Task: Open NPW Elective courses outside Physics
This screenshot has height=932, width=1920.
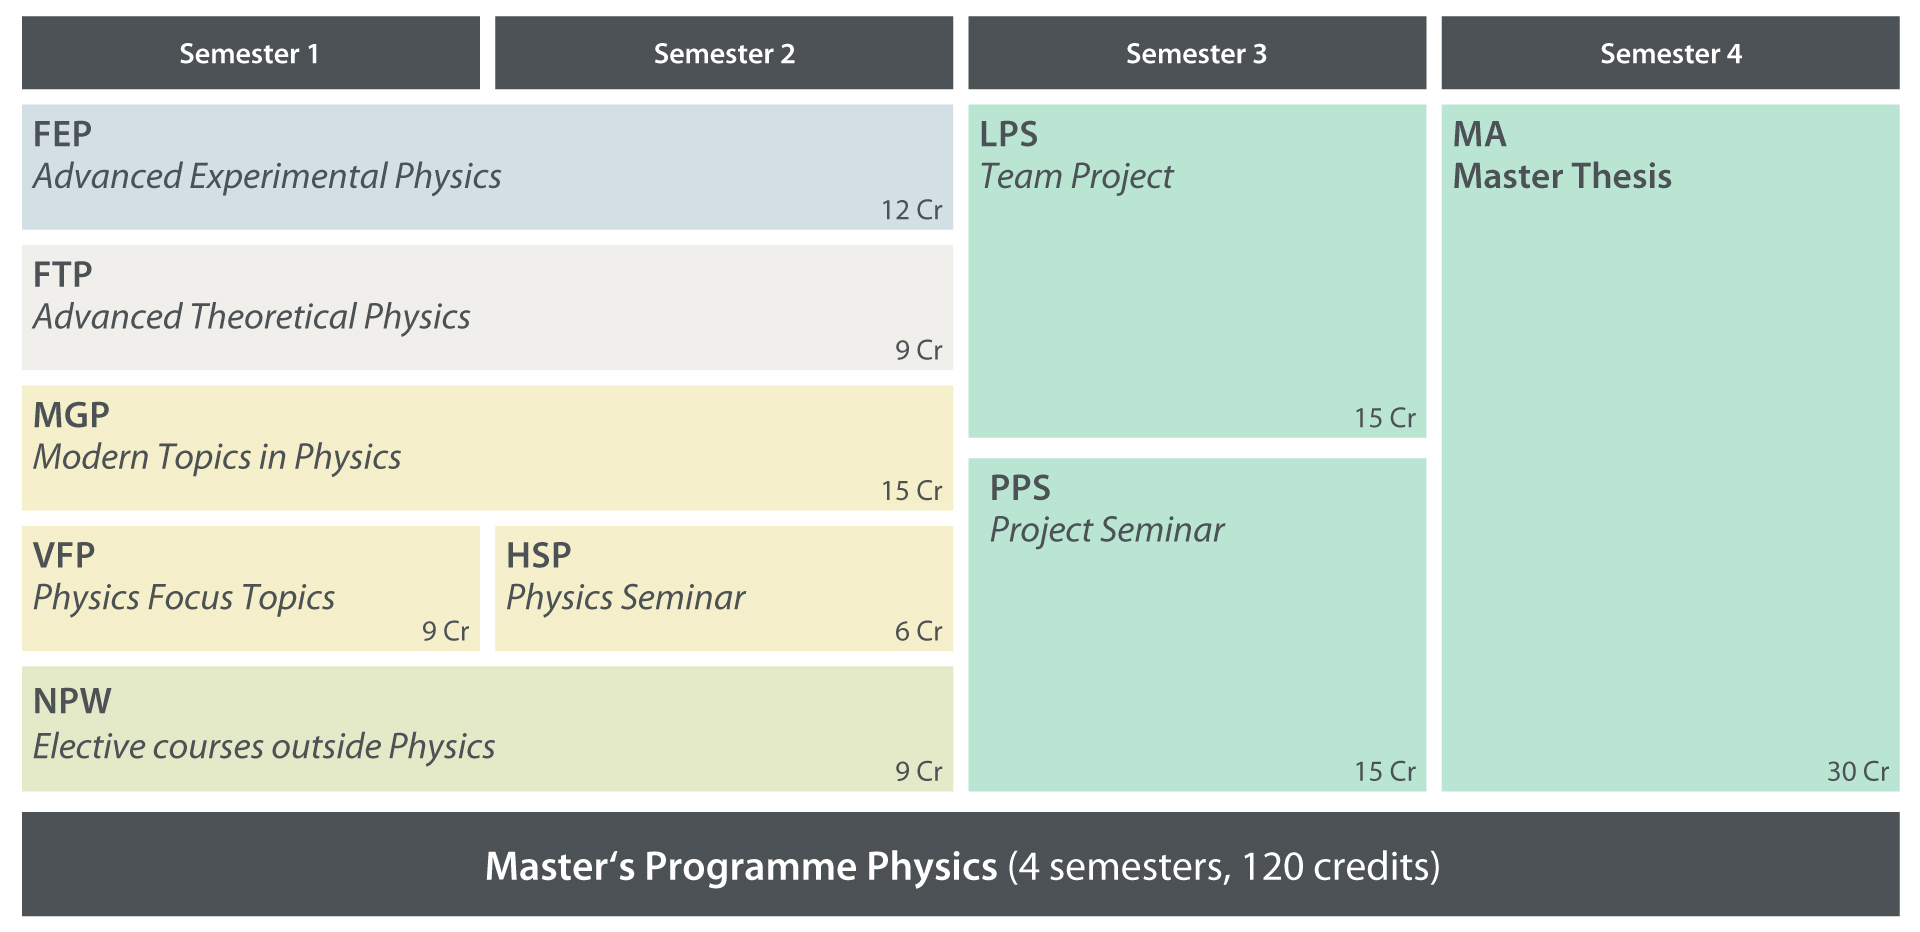Action: pyautogui.click(x=487, y=728)
